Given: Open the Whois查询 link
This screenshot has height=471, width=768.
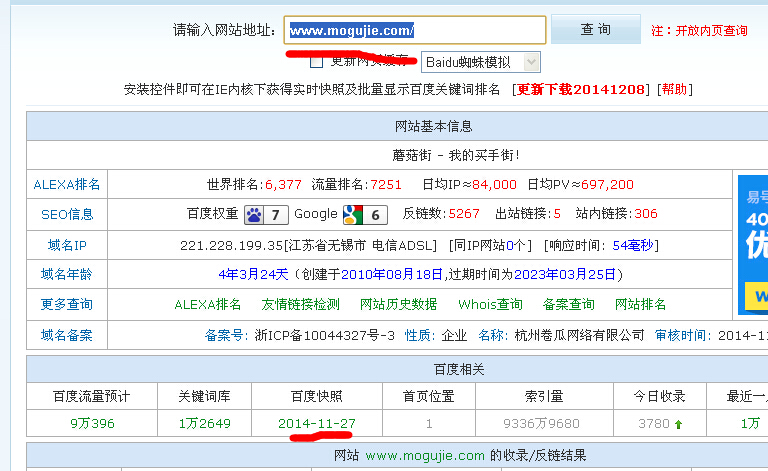Looking at the screenshot, I should click(490, 305).
